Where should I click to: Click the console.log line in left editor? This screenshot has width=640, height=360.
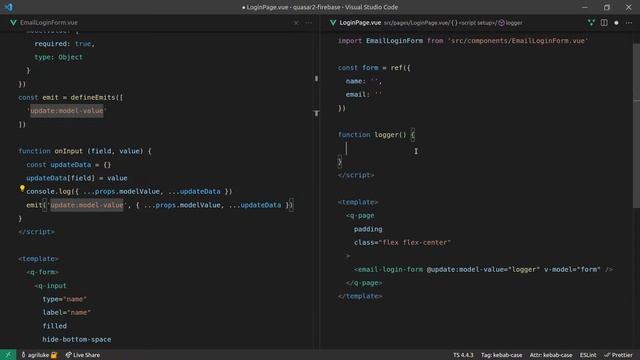[129, 191]
